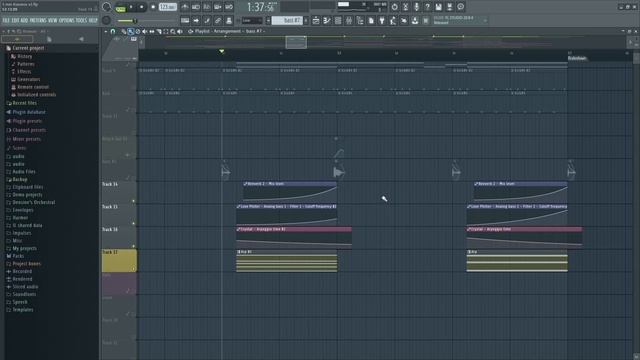640x360 pixels.
Task: Select the Slice tool in playlist
Action: [x=159, y=31]
